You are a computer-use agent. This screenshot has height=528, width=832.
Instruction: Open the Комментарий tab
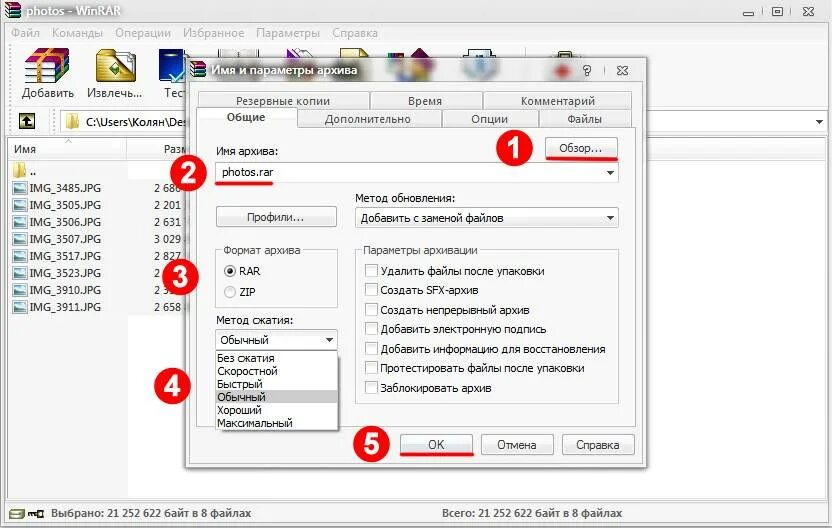click(558, 100)
